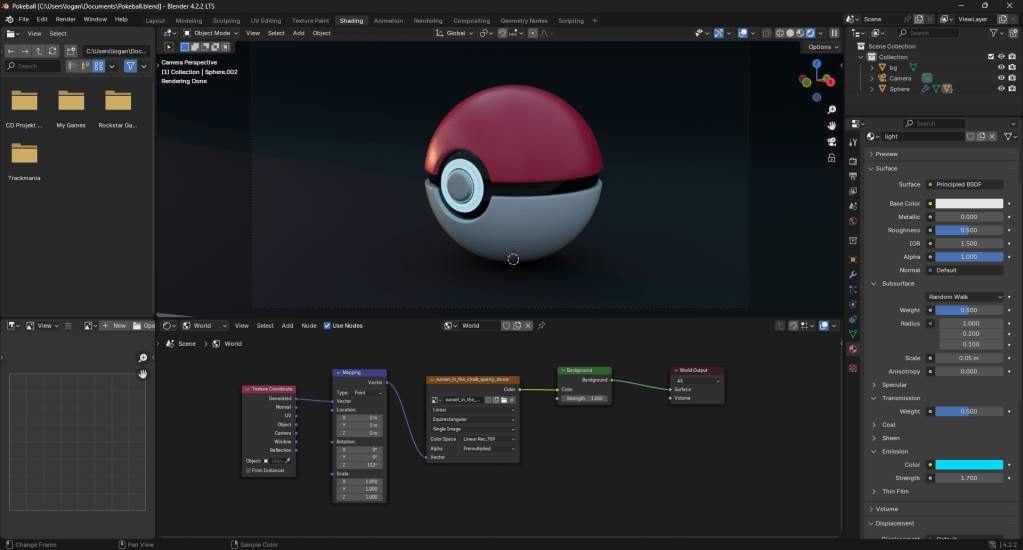The image size is (1023, 550).
Task: Open the Object Mode dropdown
Action: pyautogui.click(x=210, y=33)
